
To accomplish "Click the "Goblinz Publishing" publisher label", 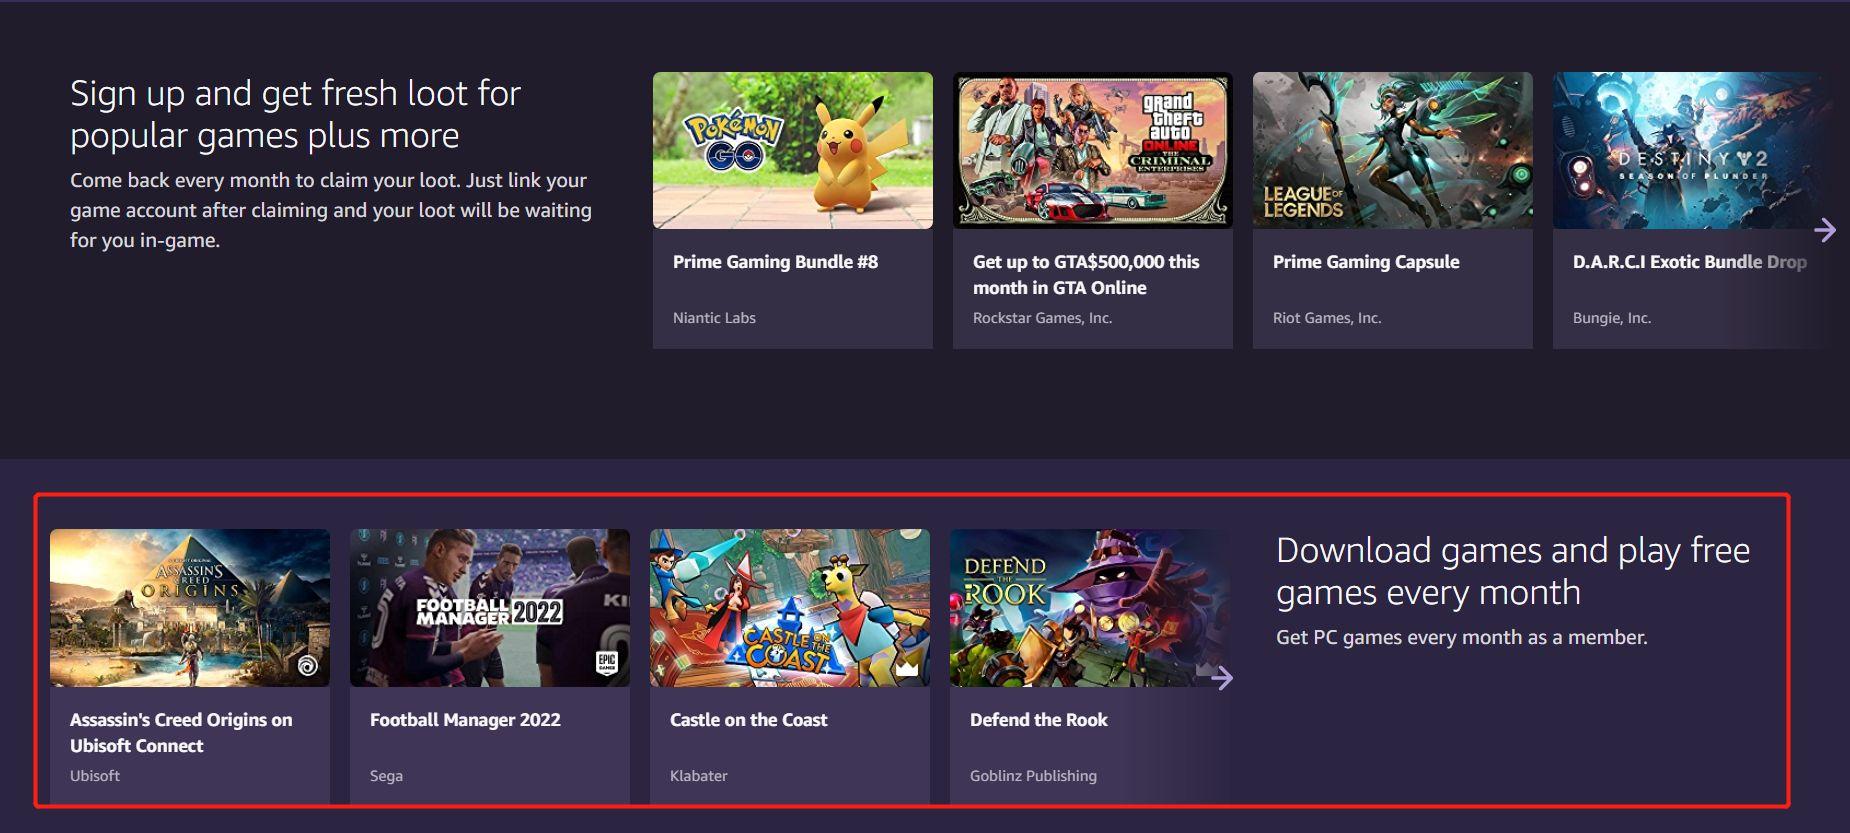I will point(1033,776).
